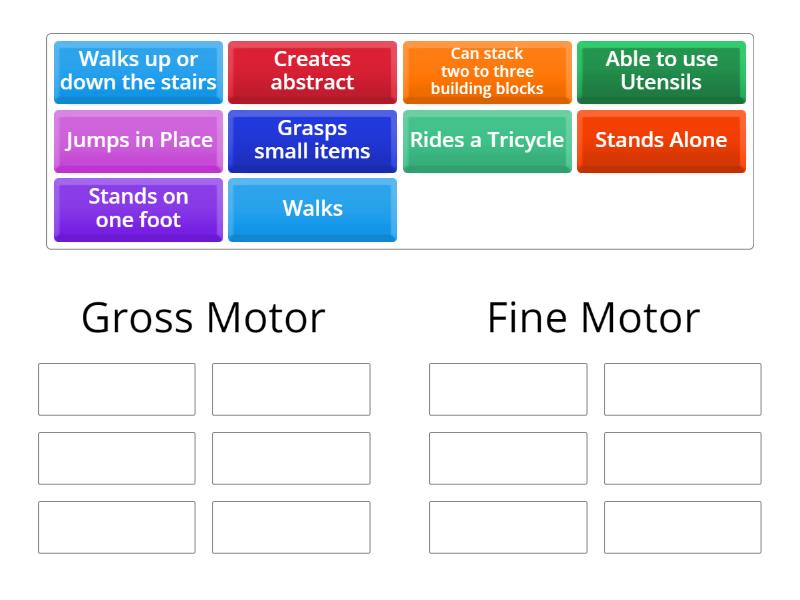Image resolution: width=800 pixels, height=600 pixels.
Task: Click the top-right empty slot under Fine Motor
Action: [x=682, y=389]
